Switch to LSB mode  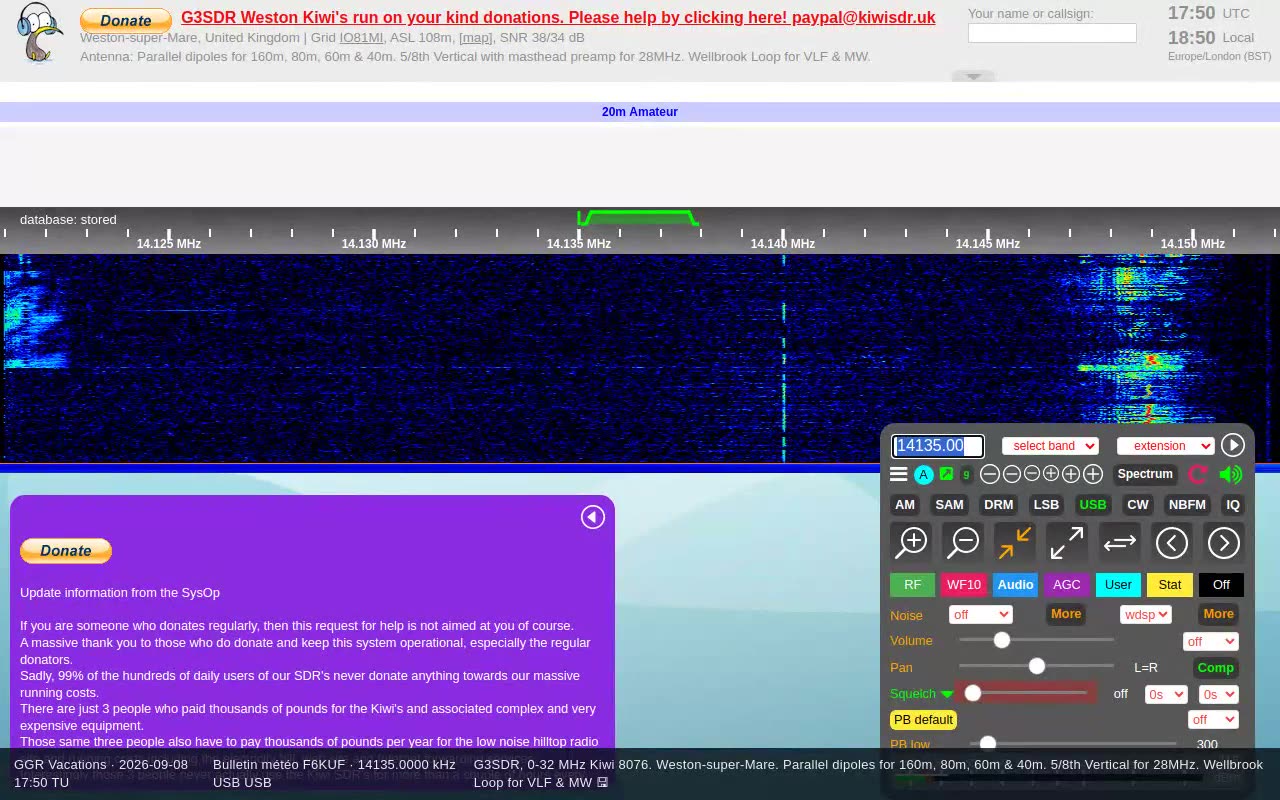[x=1046, y=505]
